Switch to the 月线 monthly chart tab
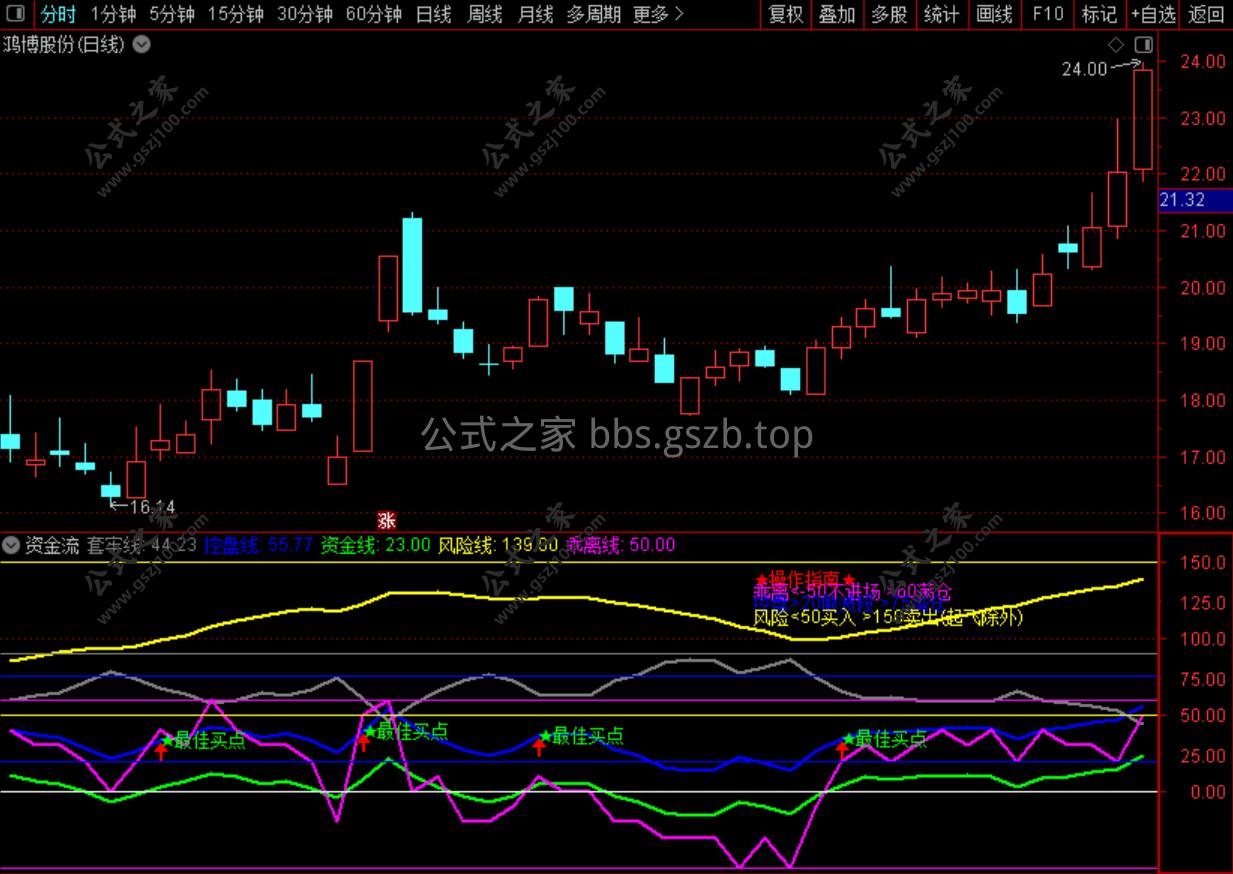 (x=535, y=14)
